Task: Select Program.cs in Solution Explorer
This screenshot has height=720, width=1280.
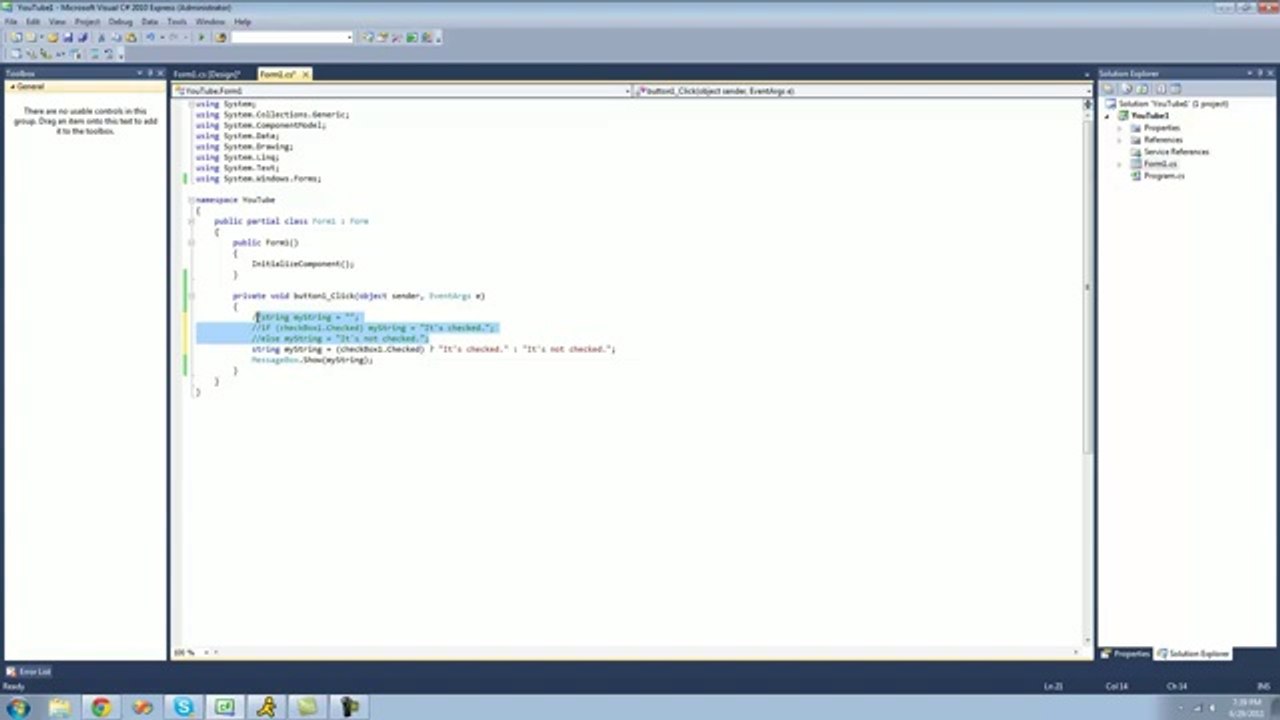Action: pyautogui.click(x=1163, y=176)
